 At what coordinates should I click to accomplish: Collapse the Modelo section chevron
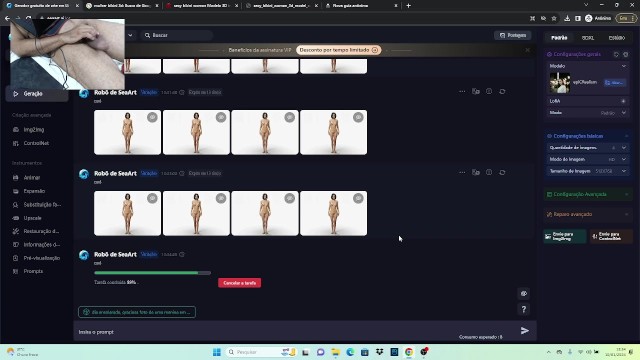tap(624, 66)
